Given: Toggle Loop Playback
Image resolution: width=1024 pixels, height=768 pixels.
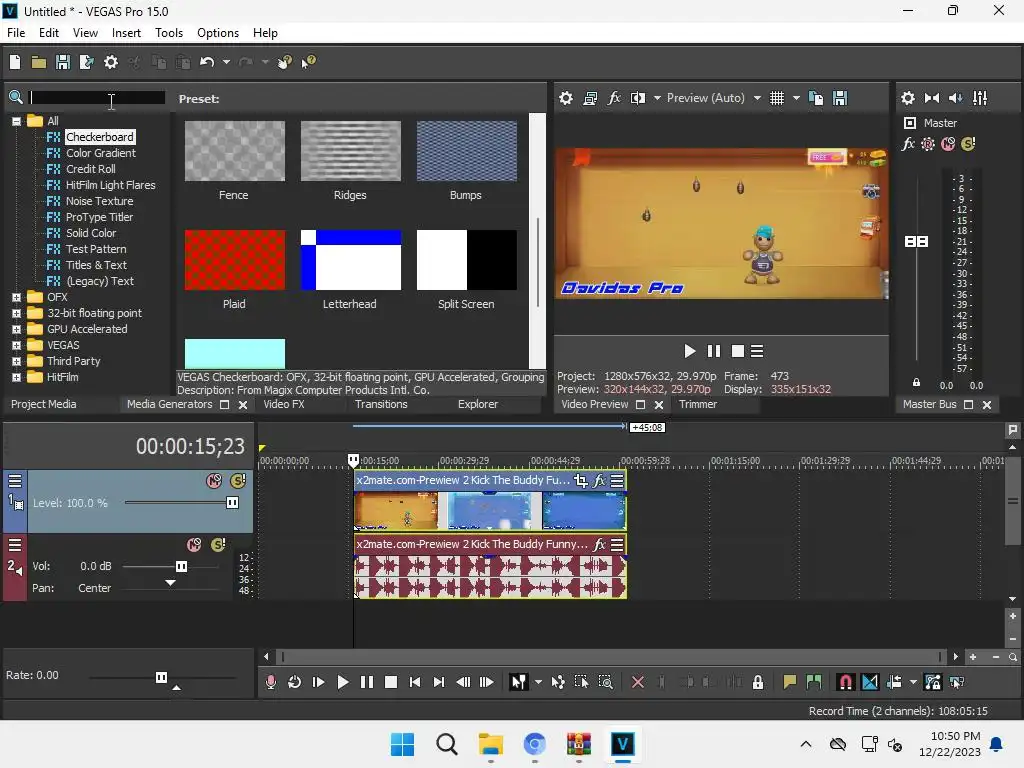Looking at the screenshot, I should (295, 682).
